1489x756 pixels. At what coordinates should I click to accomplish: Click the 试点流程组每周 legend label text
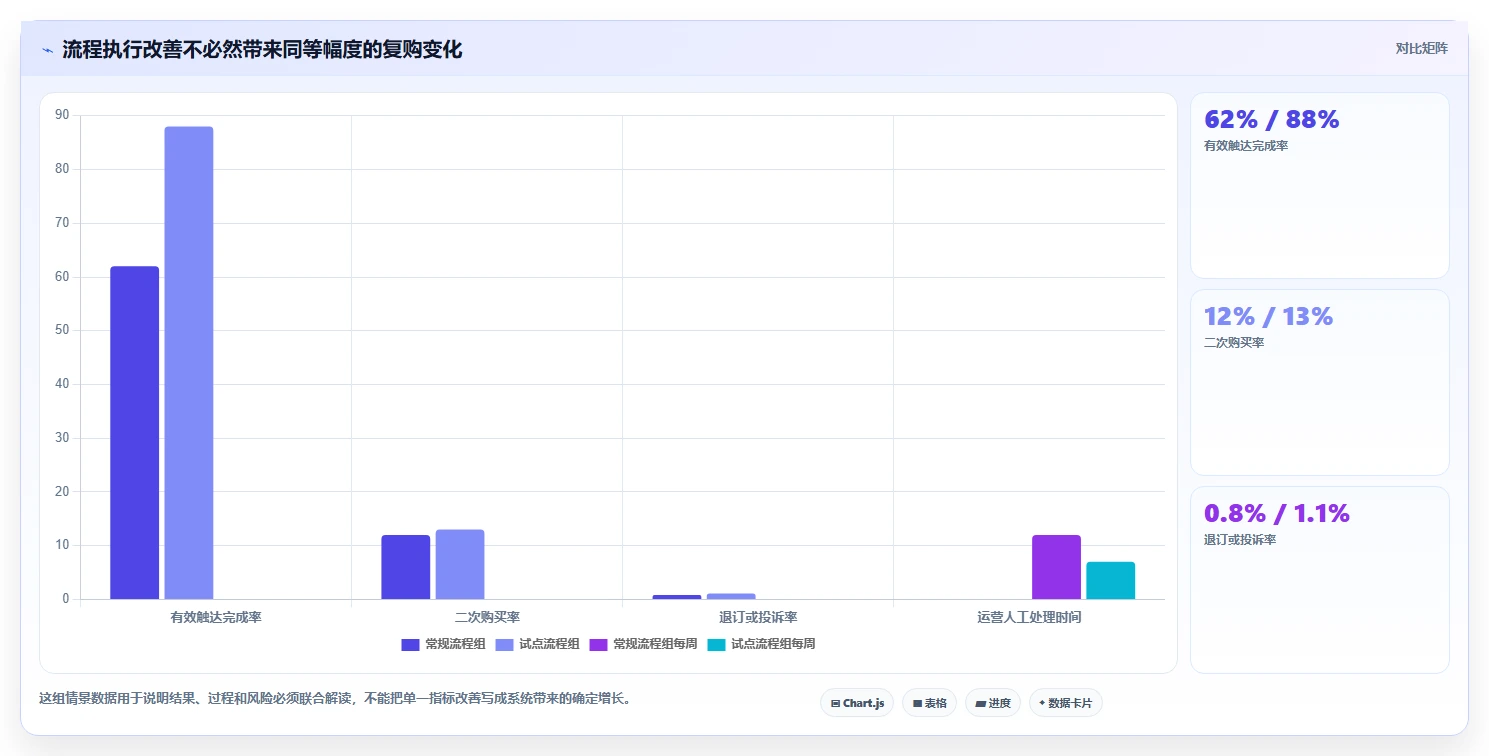773,644
